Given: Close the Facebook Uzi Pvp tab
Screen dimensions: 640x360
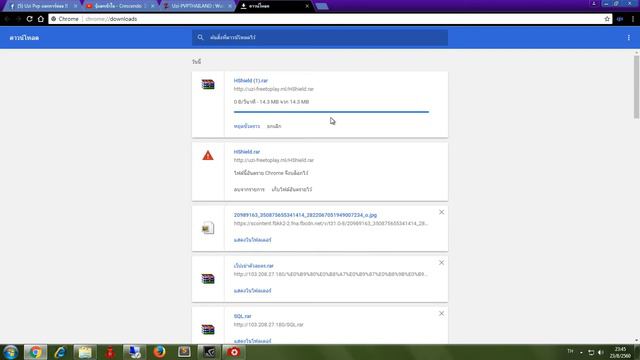Looking at the screenshot, I should [x=76, y=6].
